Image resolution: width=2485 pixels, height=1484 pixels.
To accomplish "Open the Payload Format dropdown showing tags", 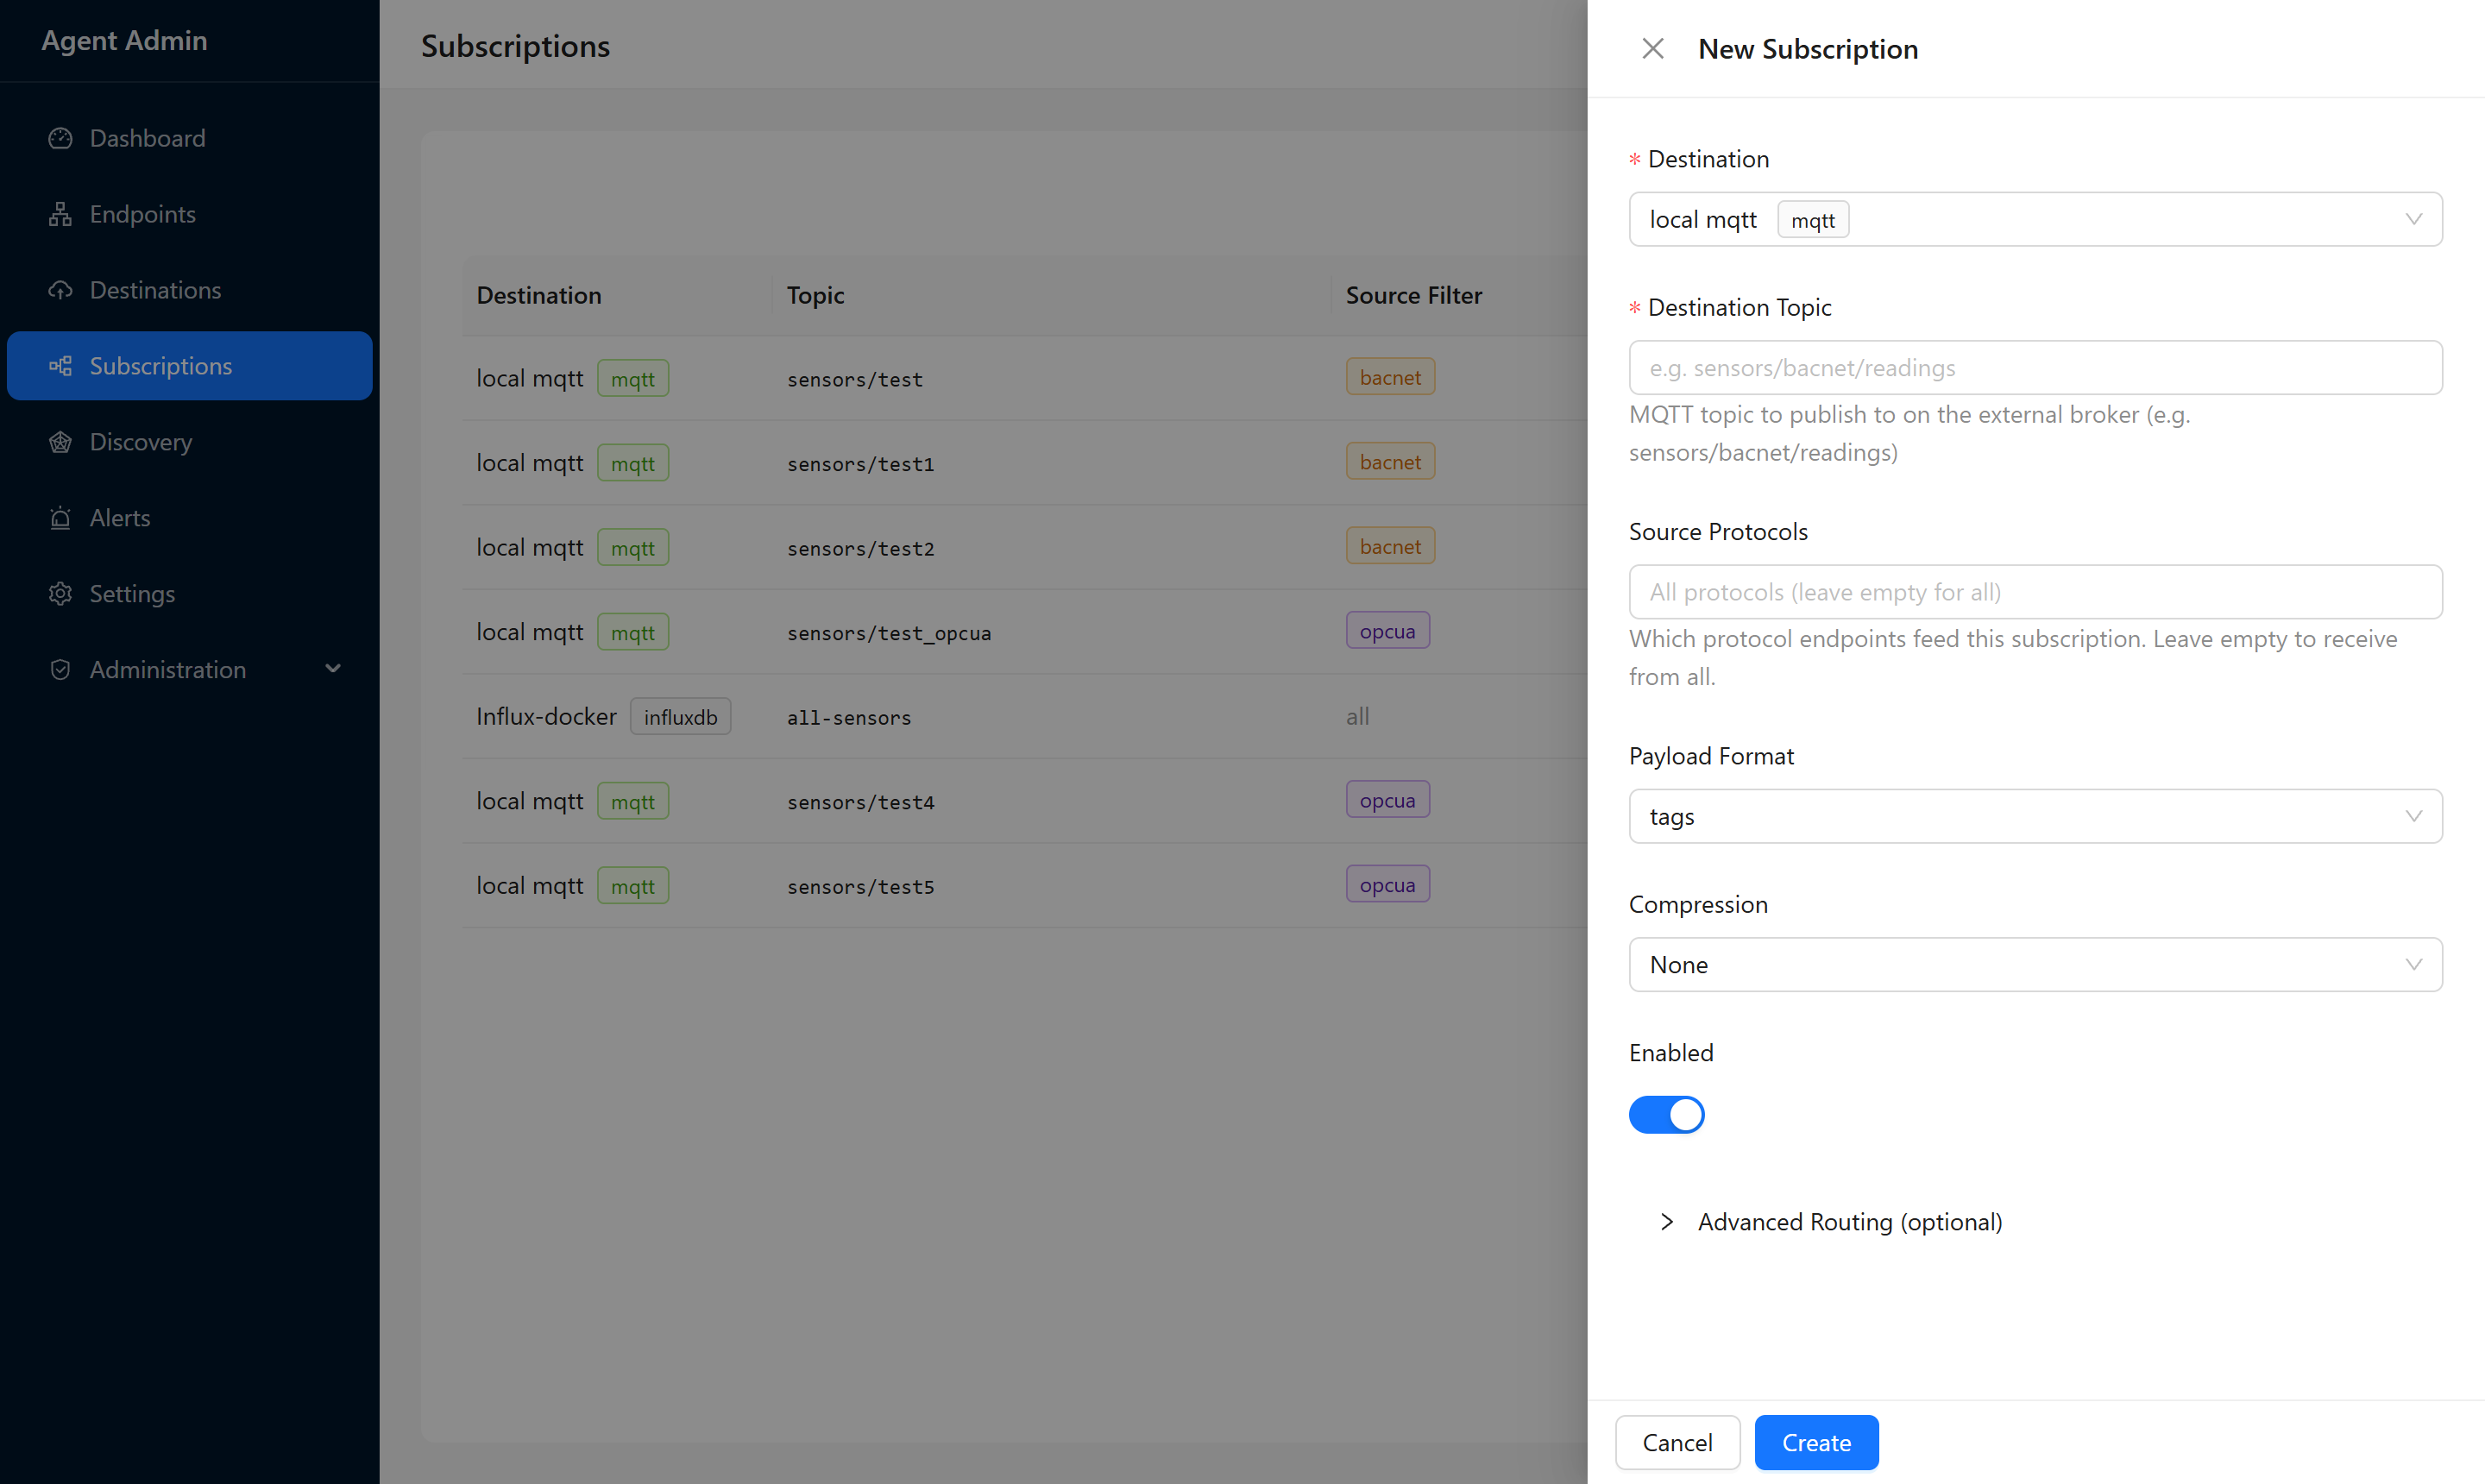I will tap(2035, 816).
